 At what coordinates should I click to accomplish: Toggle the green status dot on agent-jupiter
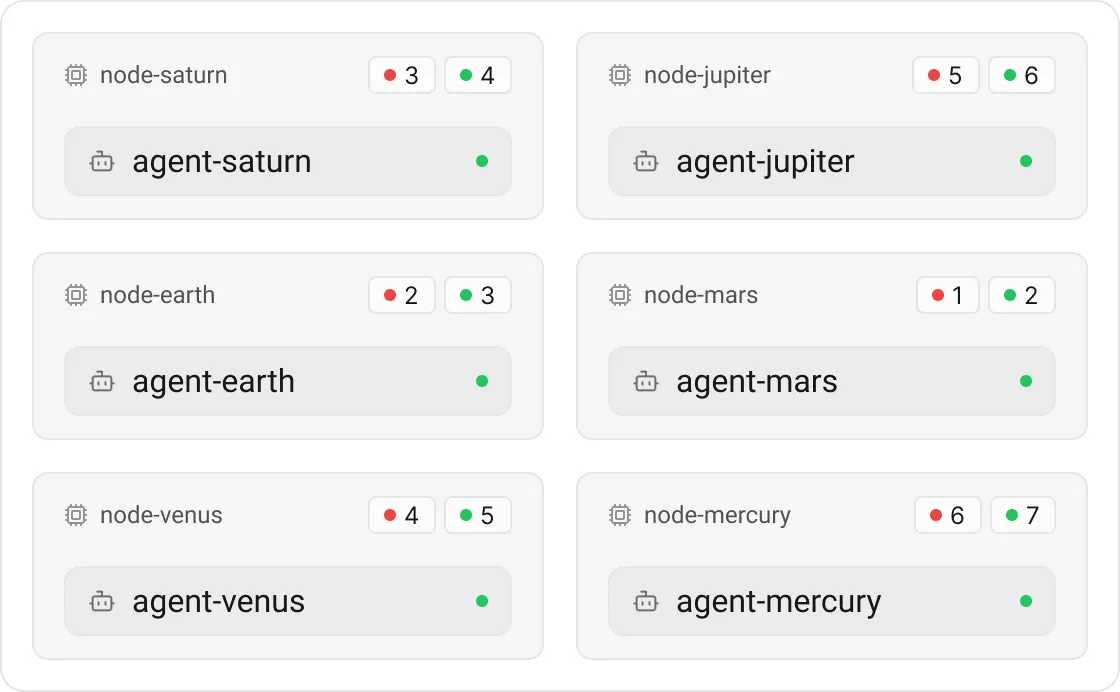[x=1025, y=161]
